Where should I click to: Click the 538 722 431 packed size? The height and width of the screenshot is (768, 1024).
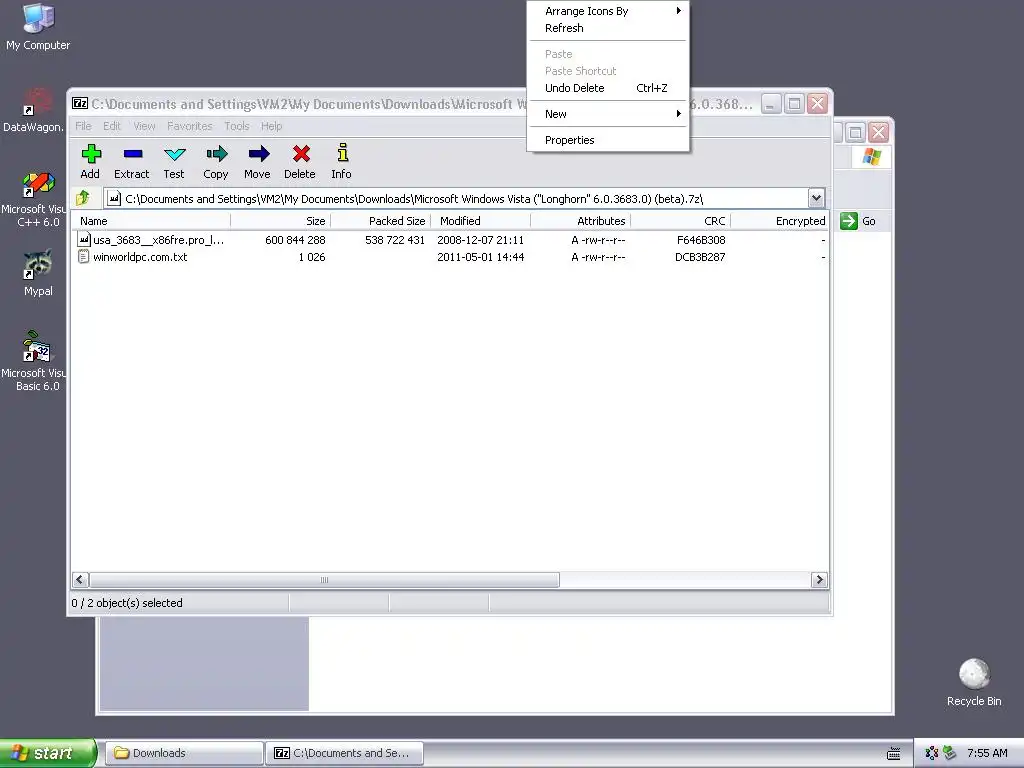(x=395, y=240)
